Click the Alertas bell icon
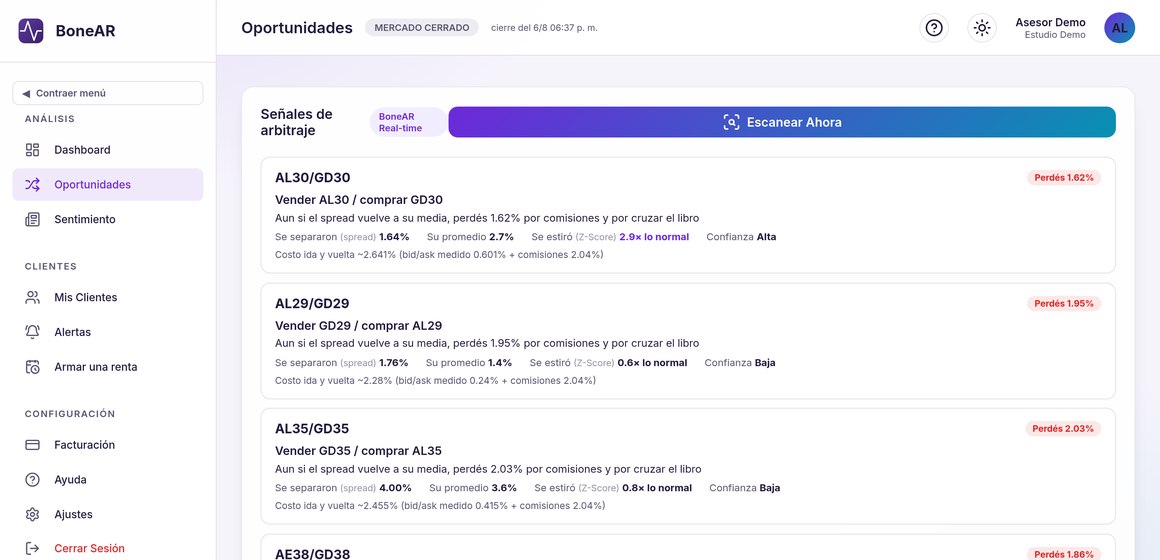Viewport: 1160px width, 560px height. (33, 332)
